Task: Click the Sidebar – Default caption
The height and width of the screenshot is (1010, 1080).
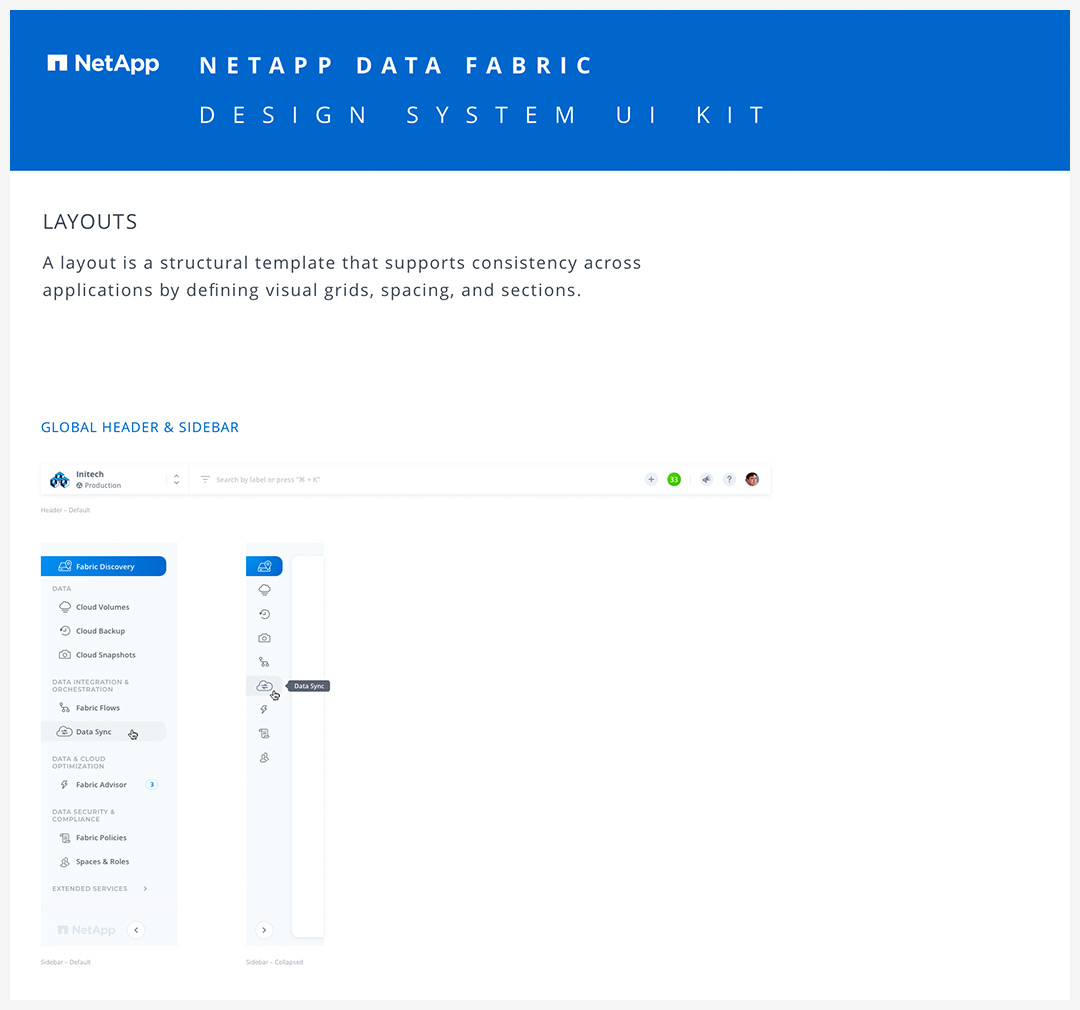Action: (65, 962)
